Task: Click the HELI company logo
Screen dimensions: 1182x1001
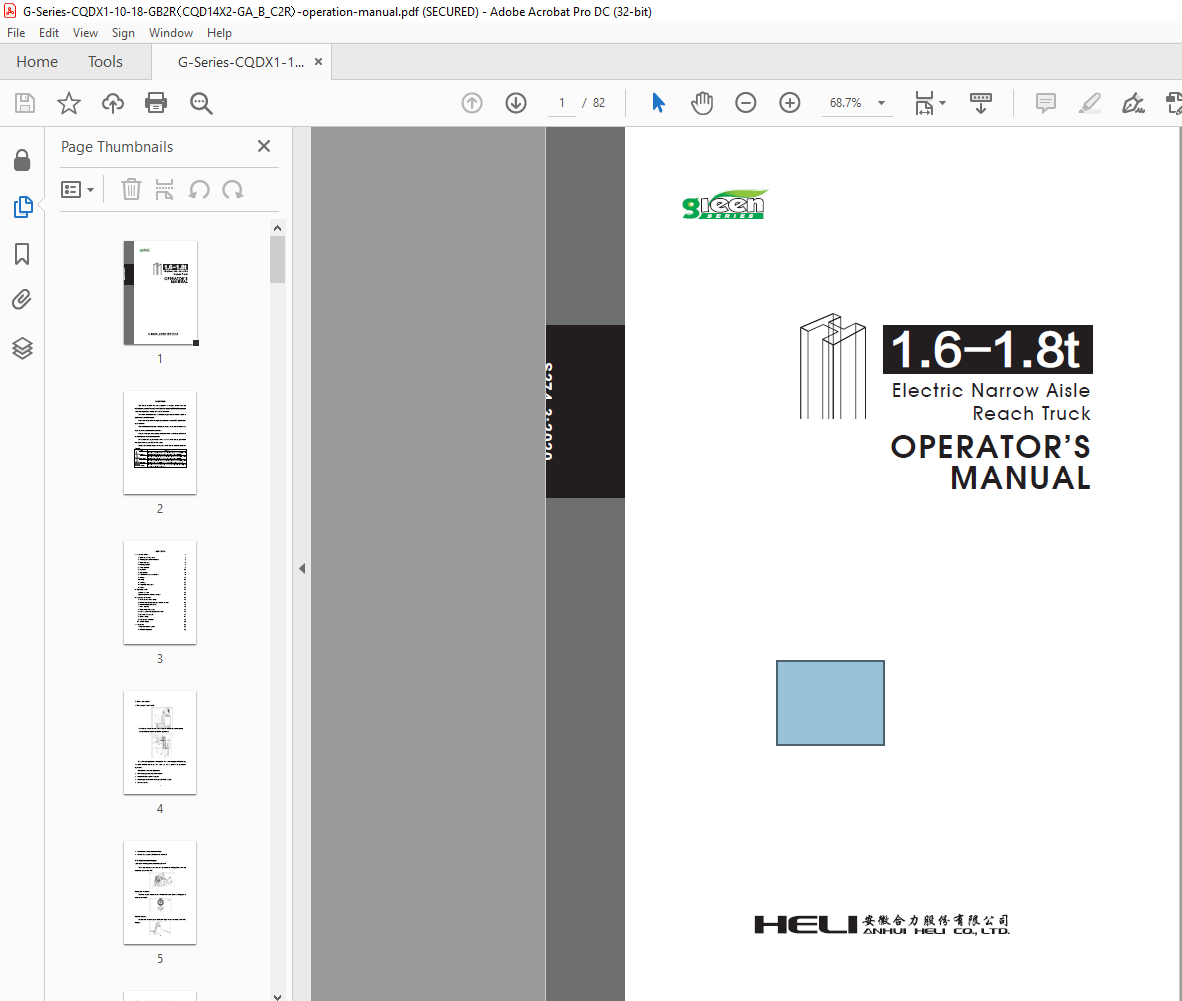Action: [881, 924]
